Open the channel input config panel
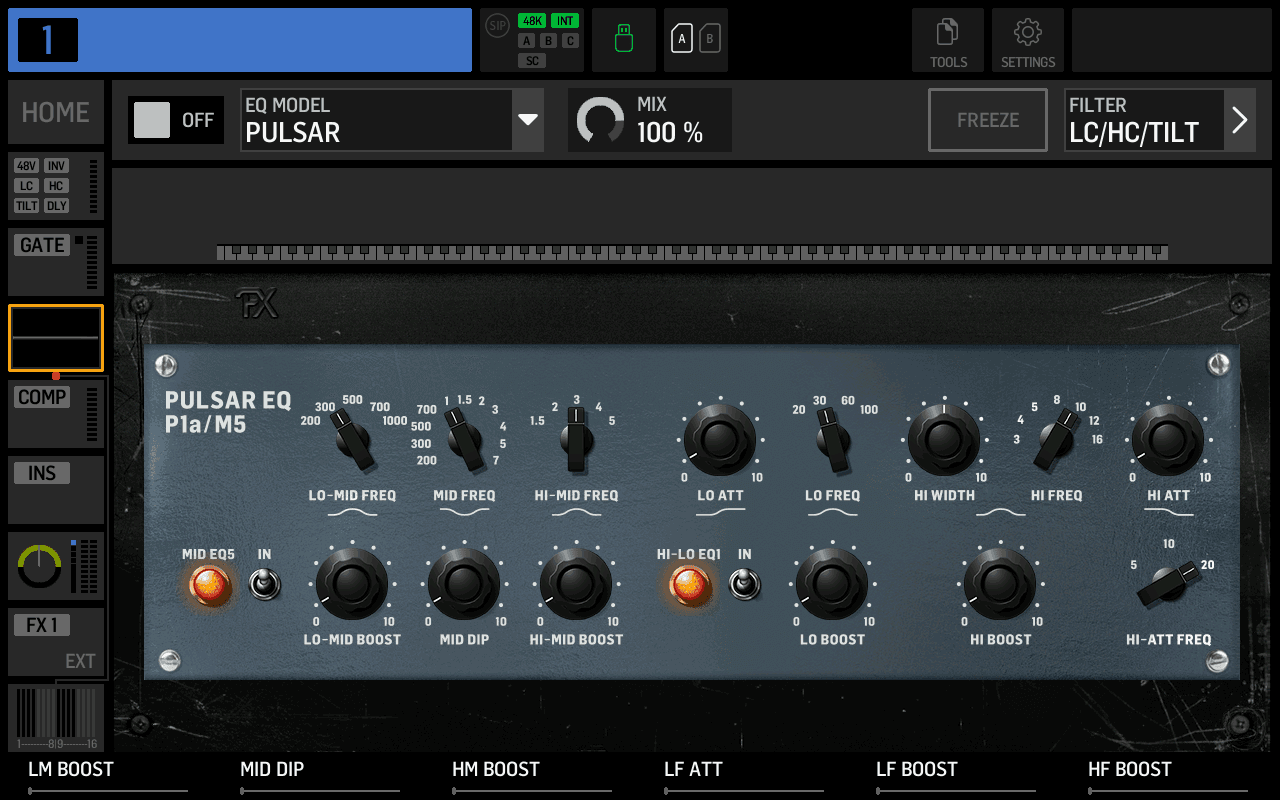The width and height of the screenshot is (1280, 800). (56, 186)
